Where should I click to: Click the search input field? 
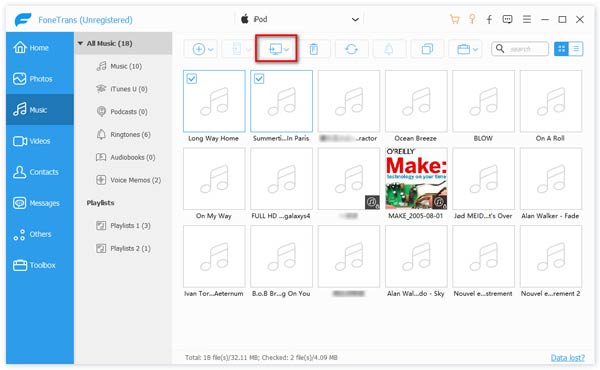520,49
